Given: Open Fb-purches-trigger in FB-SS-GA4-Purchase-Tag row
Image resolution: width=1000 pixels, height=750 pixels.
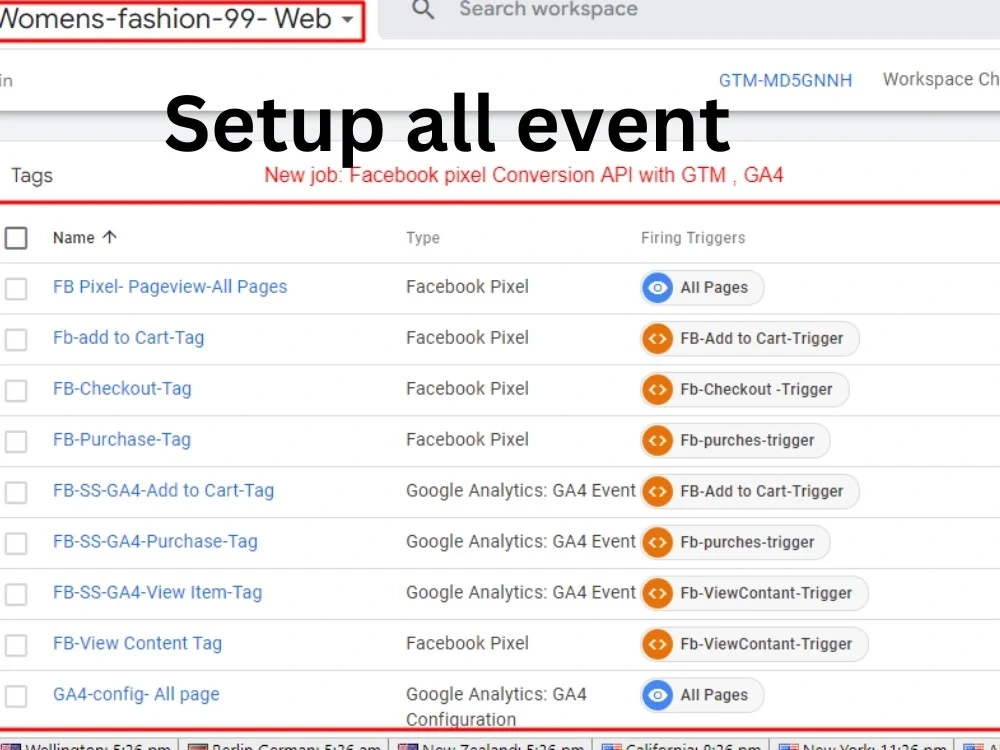Looking at the screenshot, I should click(735, 543).
